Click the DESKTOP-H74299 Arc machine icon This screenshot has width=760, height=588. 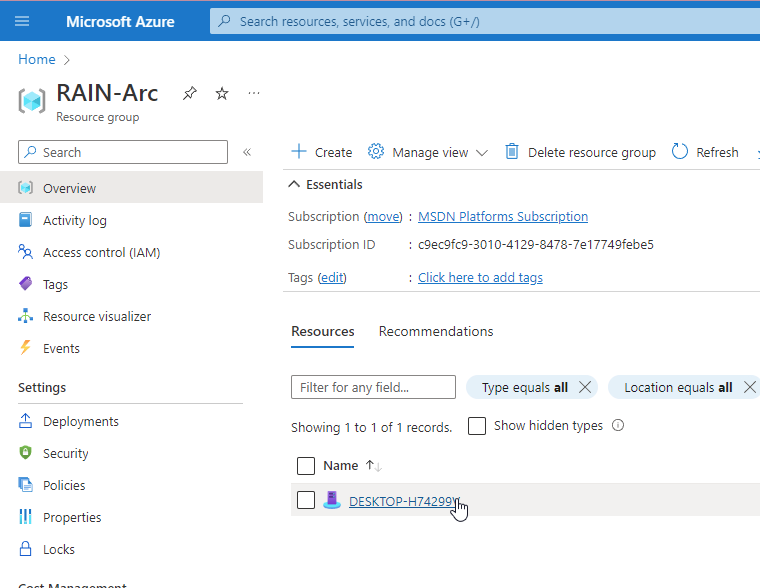coord(332,499)
